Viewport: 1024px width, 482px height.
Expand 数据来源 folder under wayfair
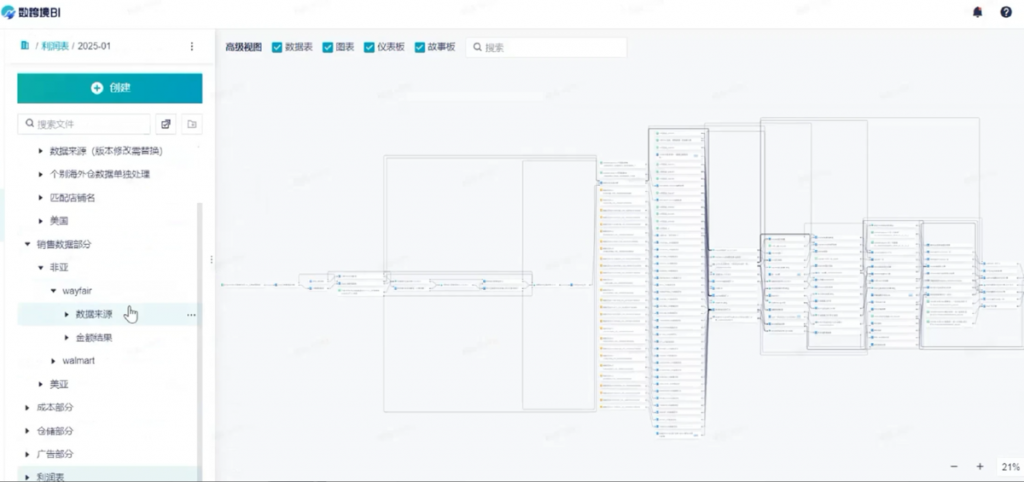(67, 314)
